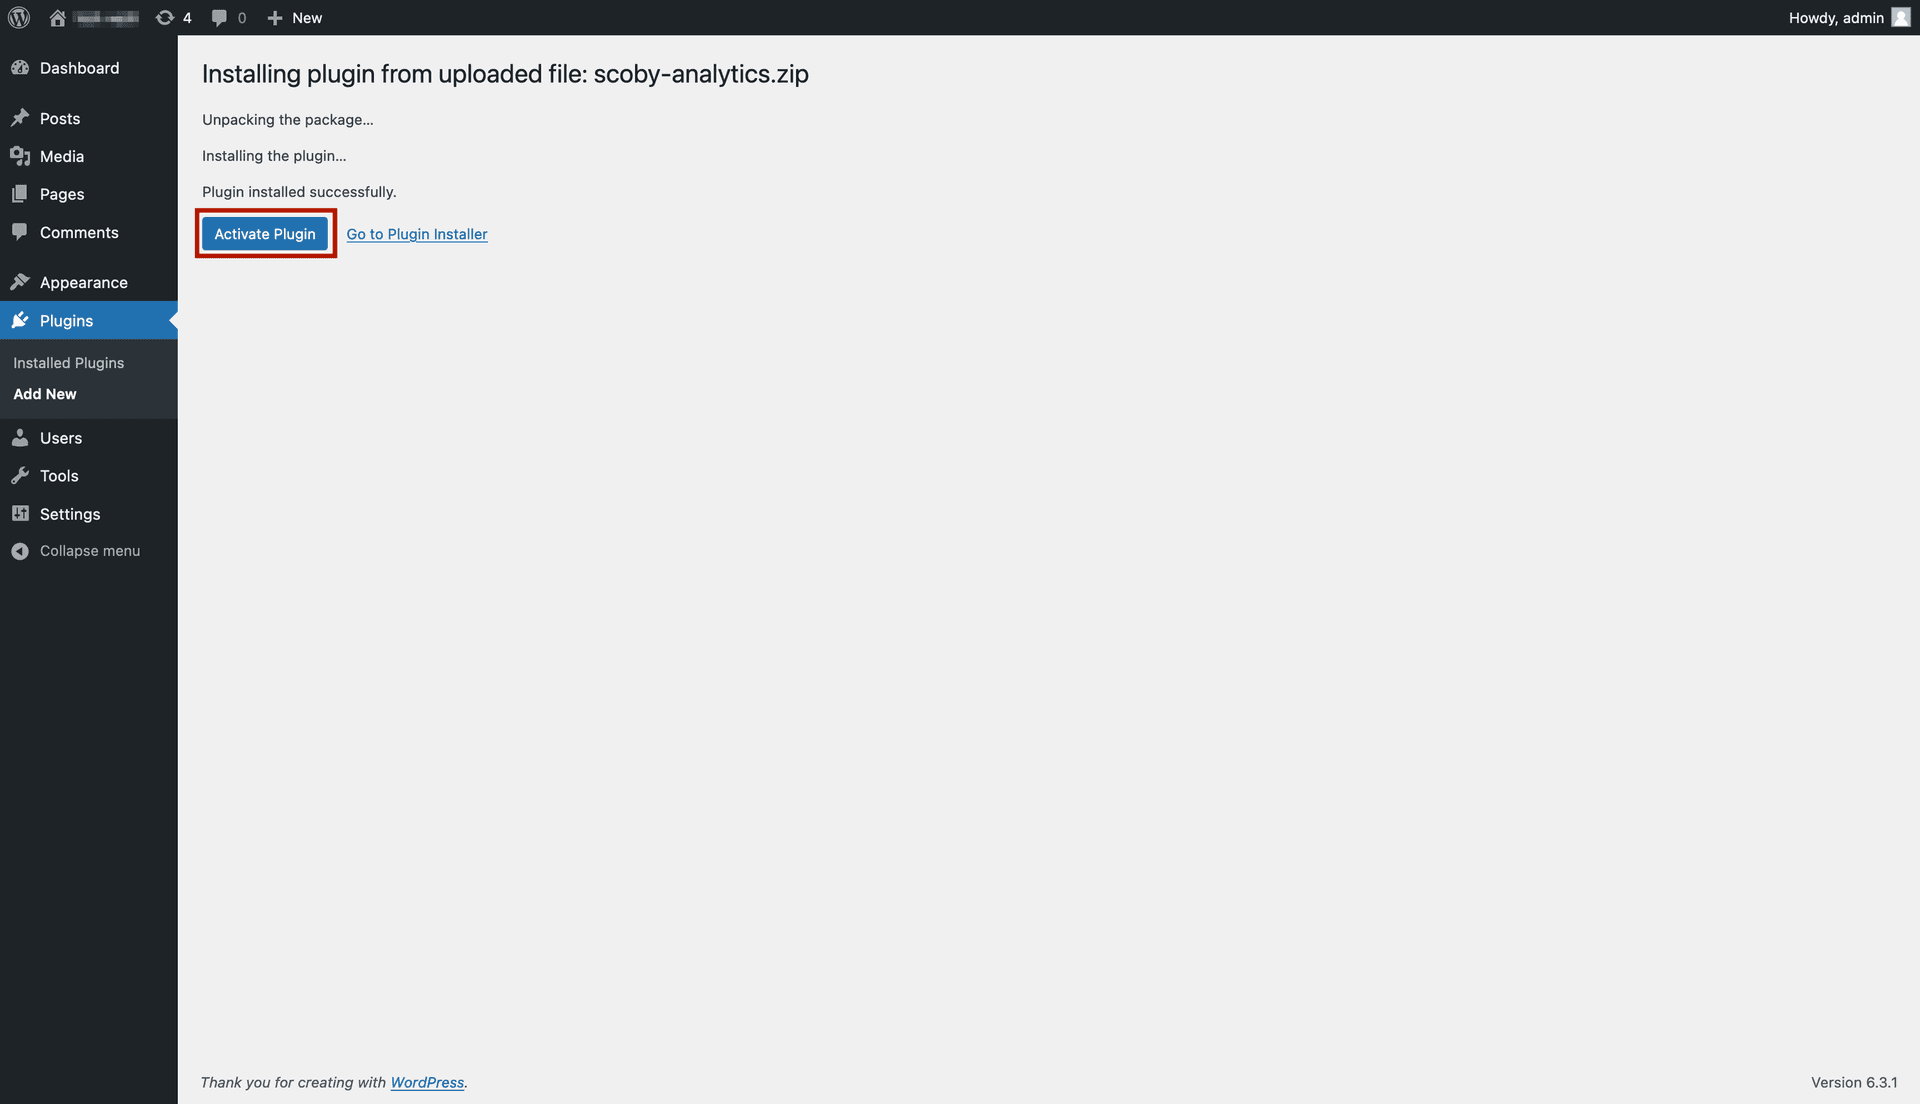Open Installed Plugins list
Image resolution: width=1920 pixels, height=1104 pixels.
[x=69, y=361]
